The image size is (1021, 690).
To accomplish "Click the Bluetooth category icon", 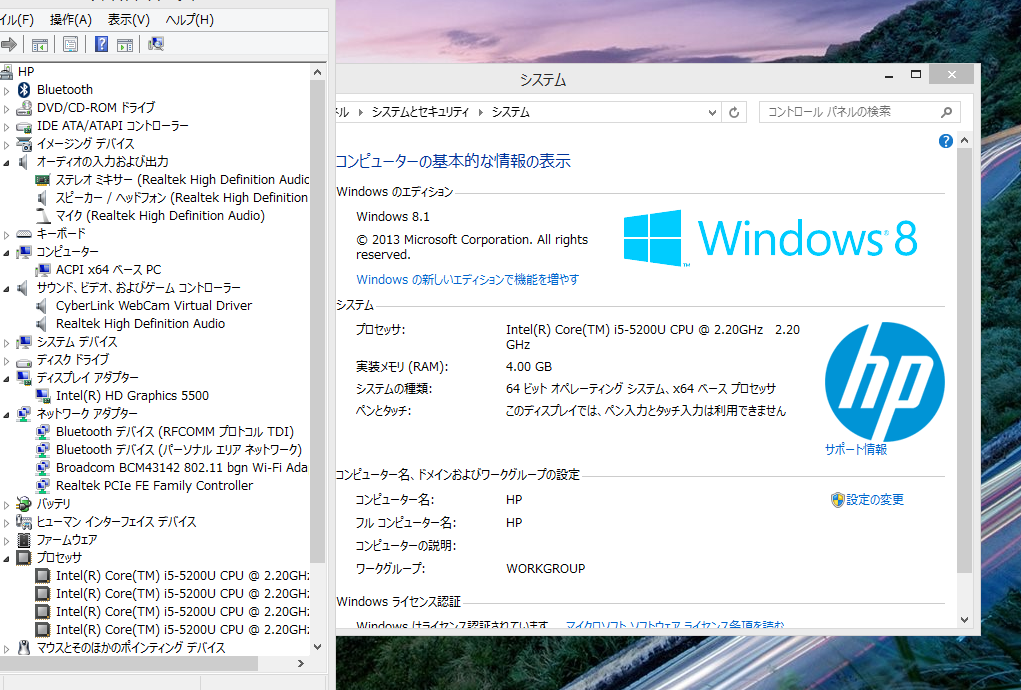I will 24,90.
